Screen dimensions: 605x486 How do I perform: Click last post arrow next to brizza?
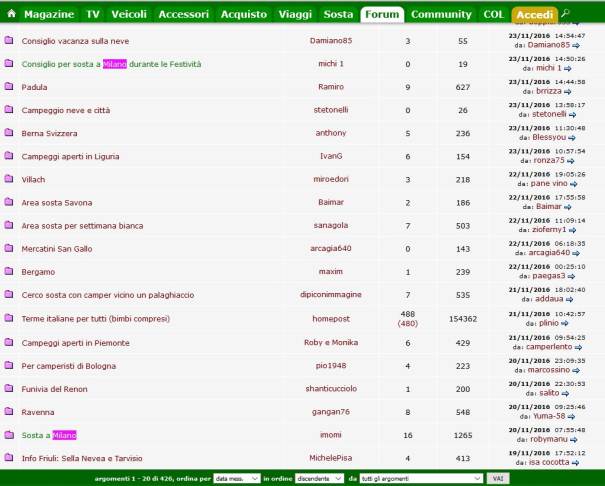[569, 91]
